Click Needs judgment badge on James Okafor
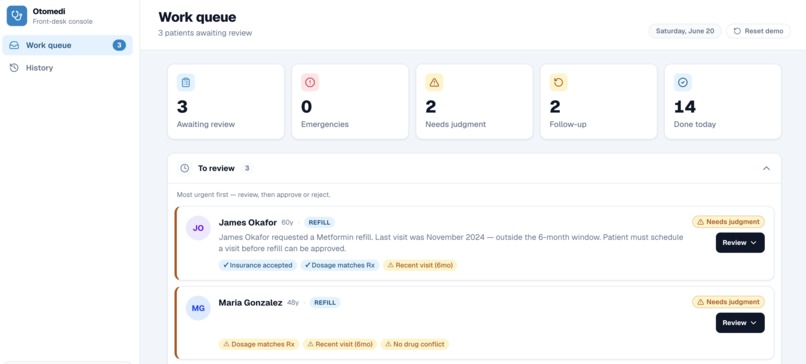The width and height of the screenshot is (806, 364). click(728, 222)
